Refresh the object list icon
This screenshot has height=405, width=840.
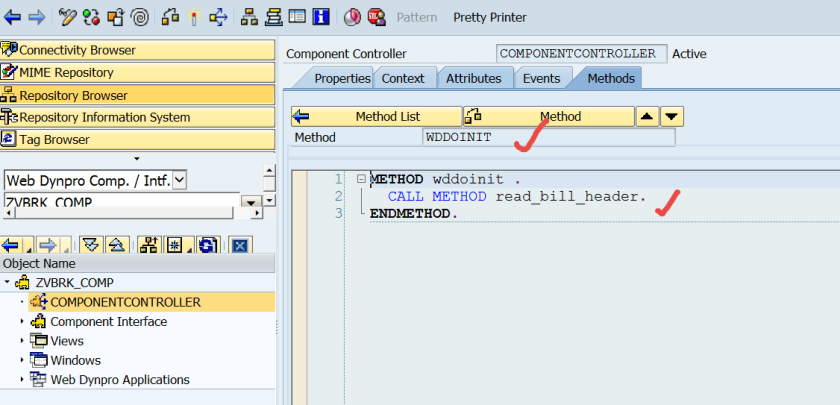point(207,245)
